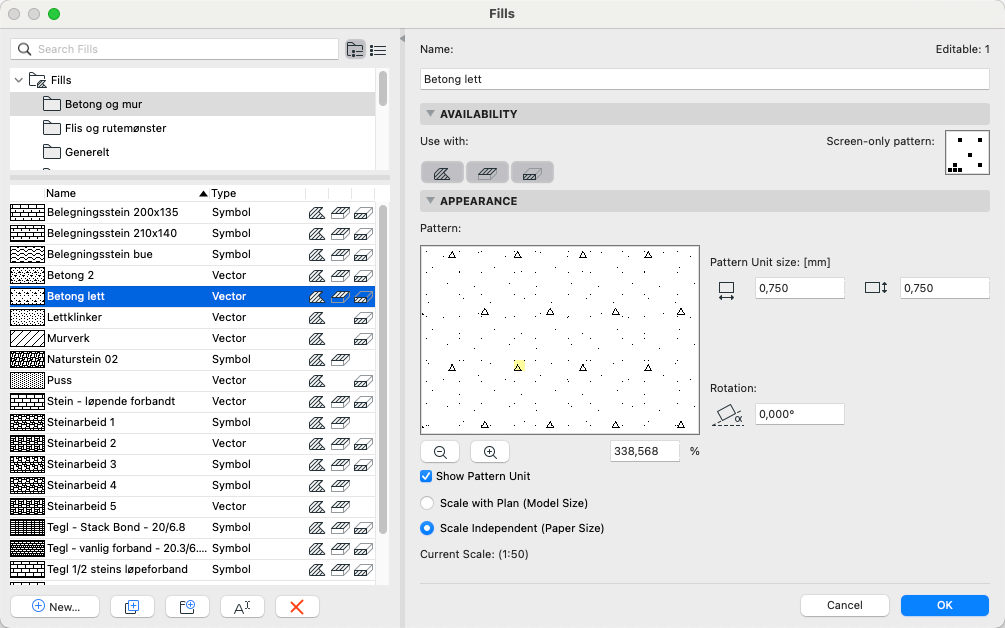The height and width of the screenshot is (628, 1005).
Task: Collapse the AVAILABILITY section
Action: coord(430,114)
